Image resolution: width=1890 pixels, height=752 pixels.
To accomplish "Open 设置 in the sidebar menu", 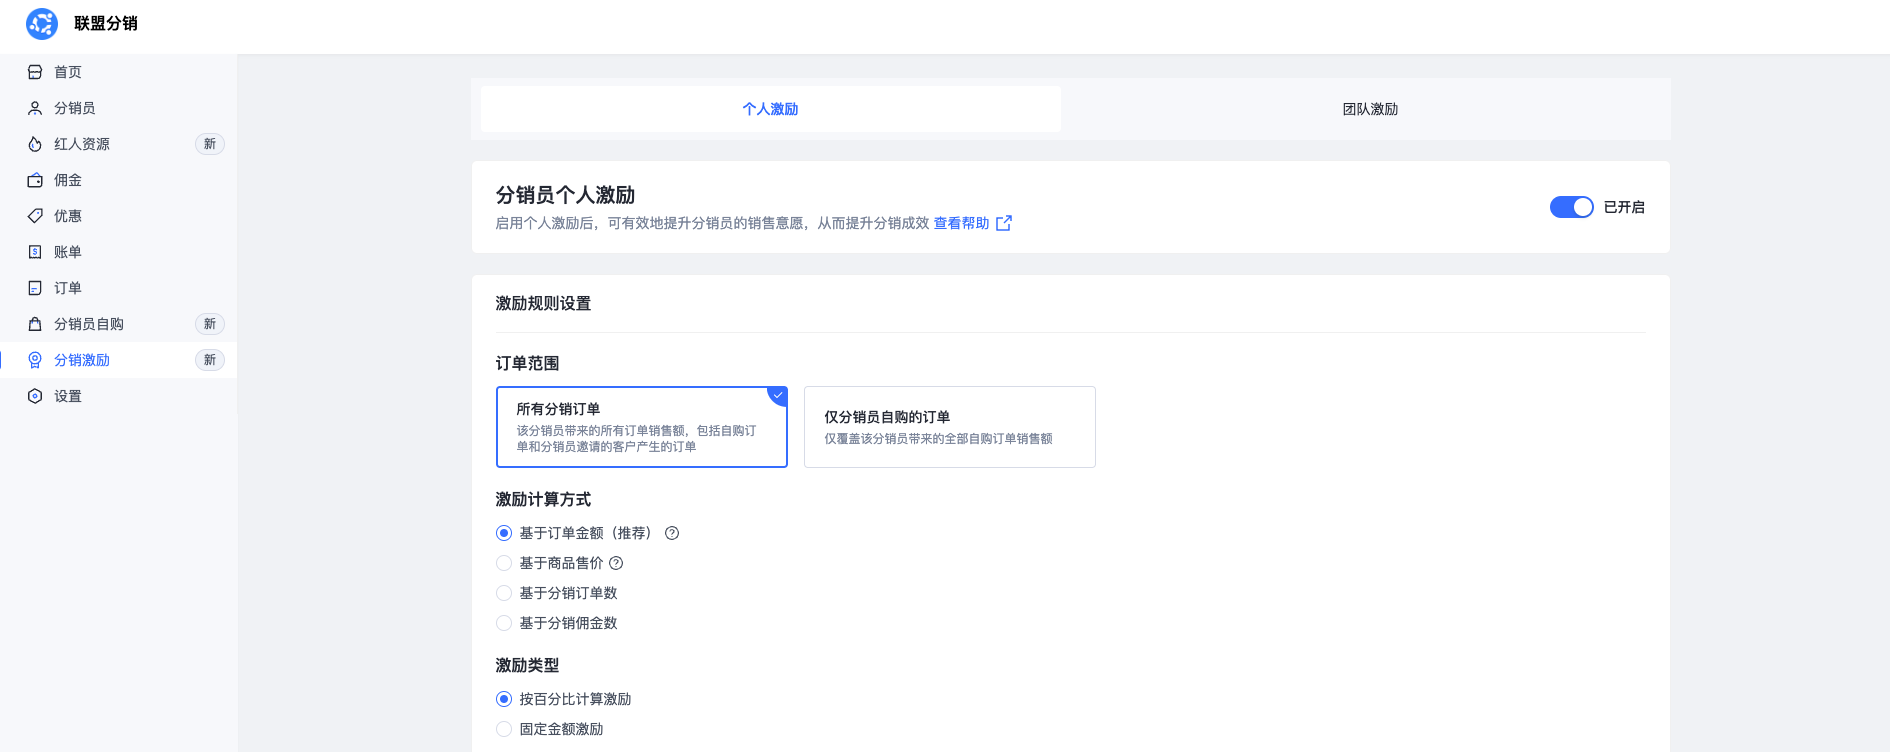I will [x=119, y=396].
